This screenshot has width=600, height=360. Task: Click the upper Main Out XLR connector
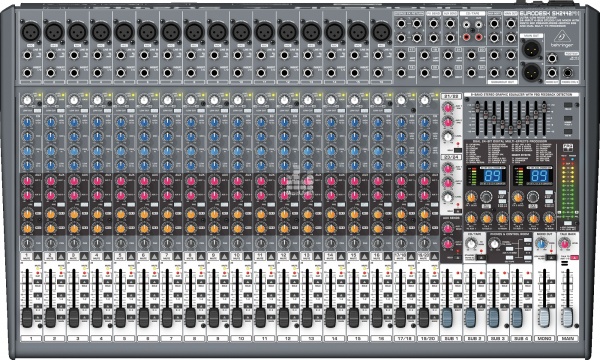(x=531, y=49)
